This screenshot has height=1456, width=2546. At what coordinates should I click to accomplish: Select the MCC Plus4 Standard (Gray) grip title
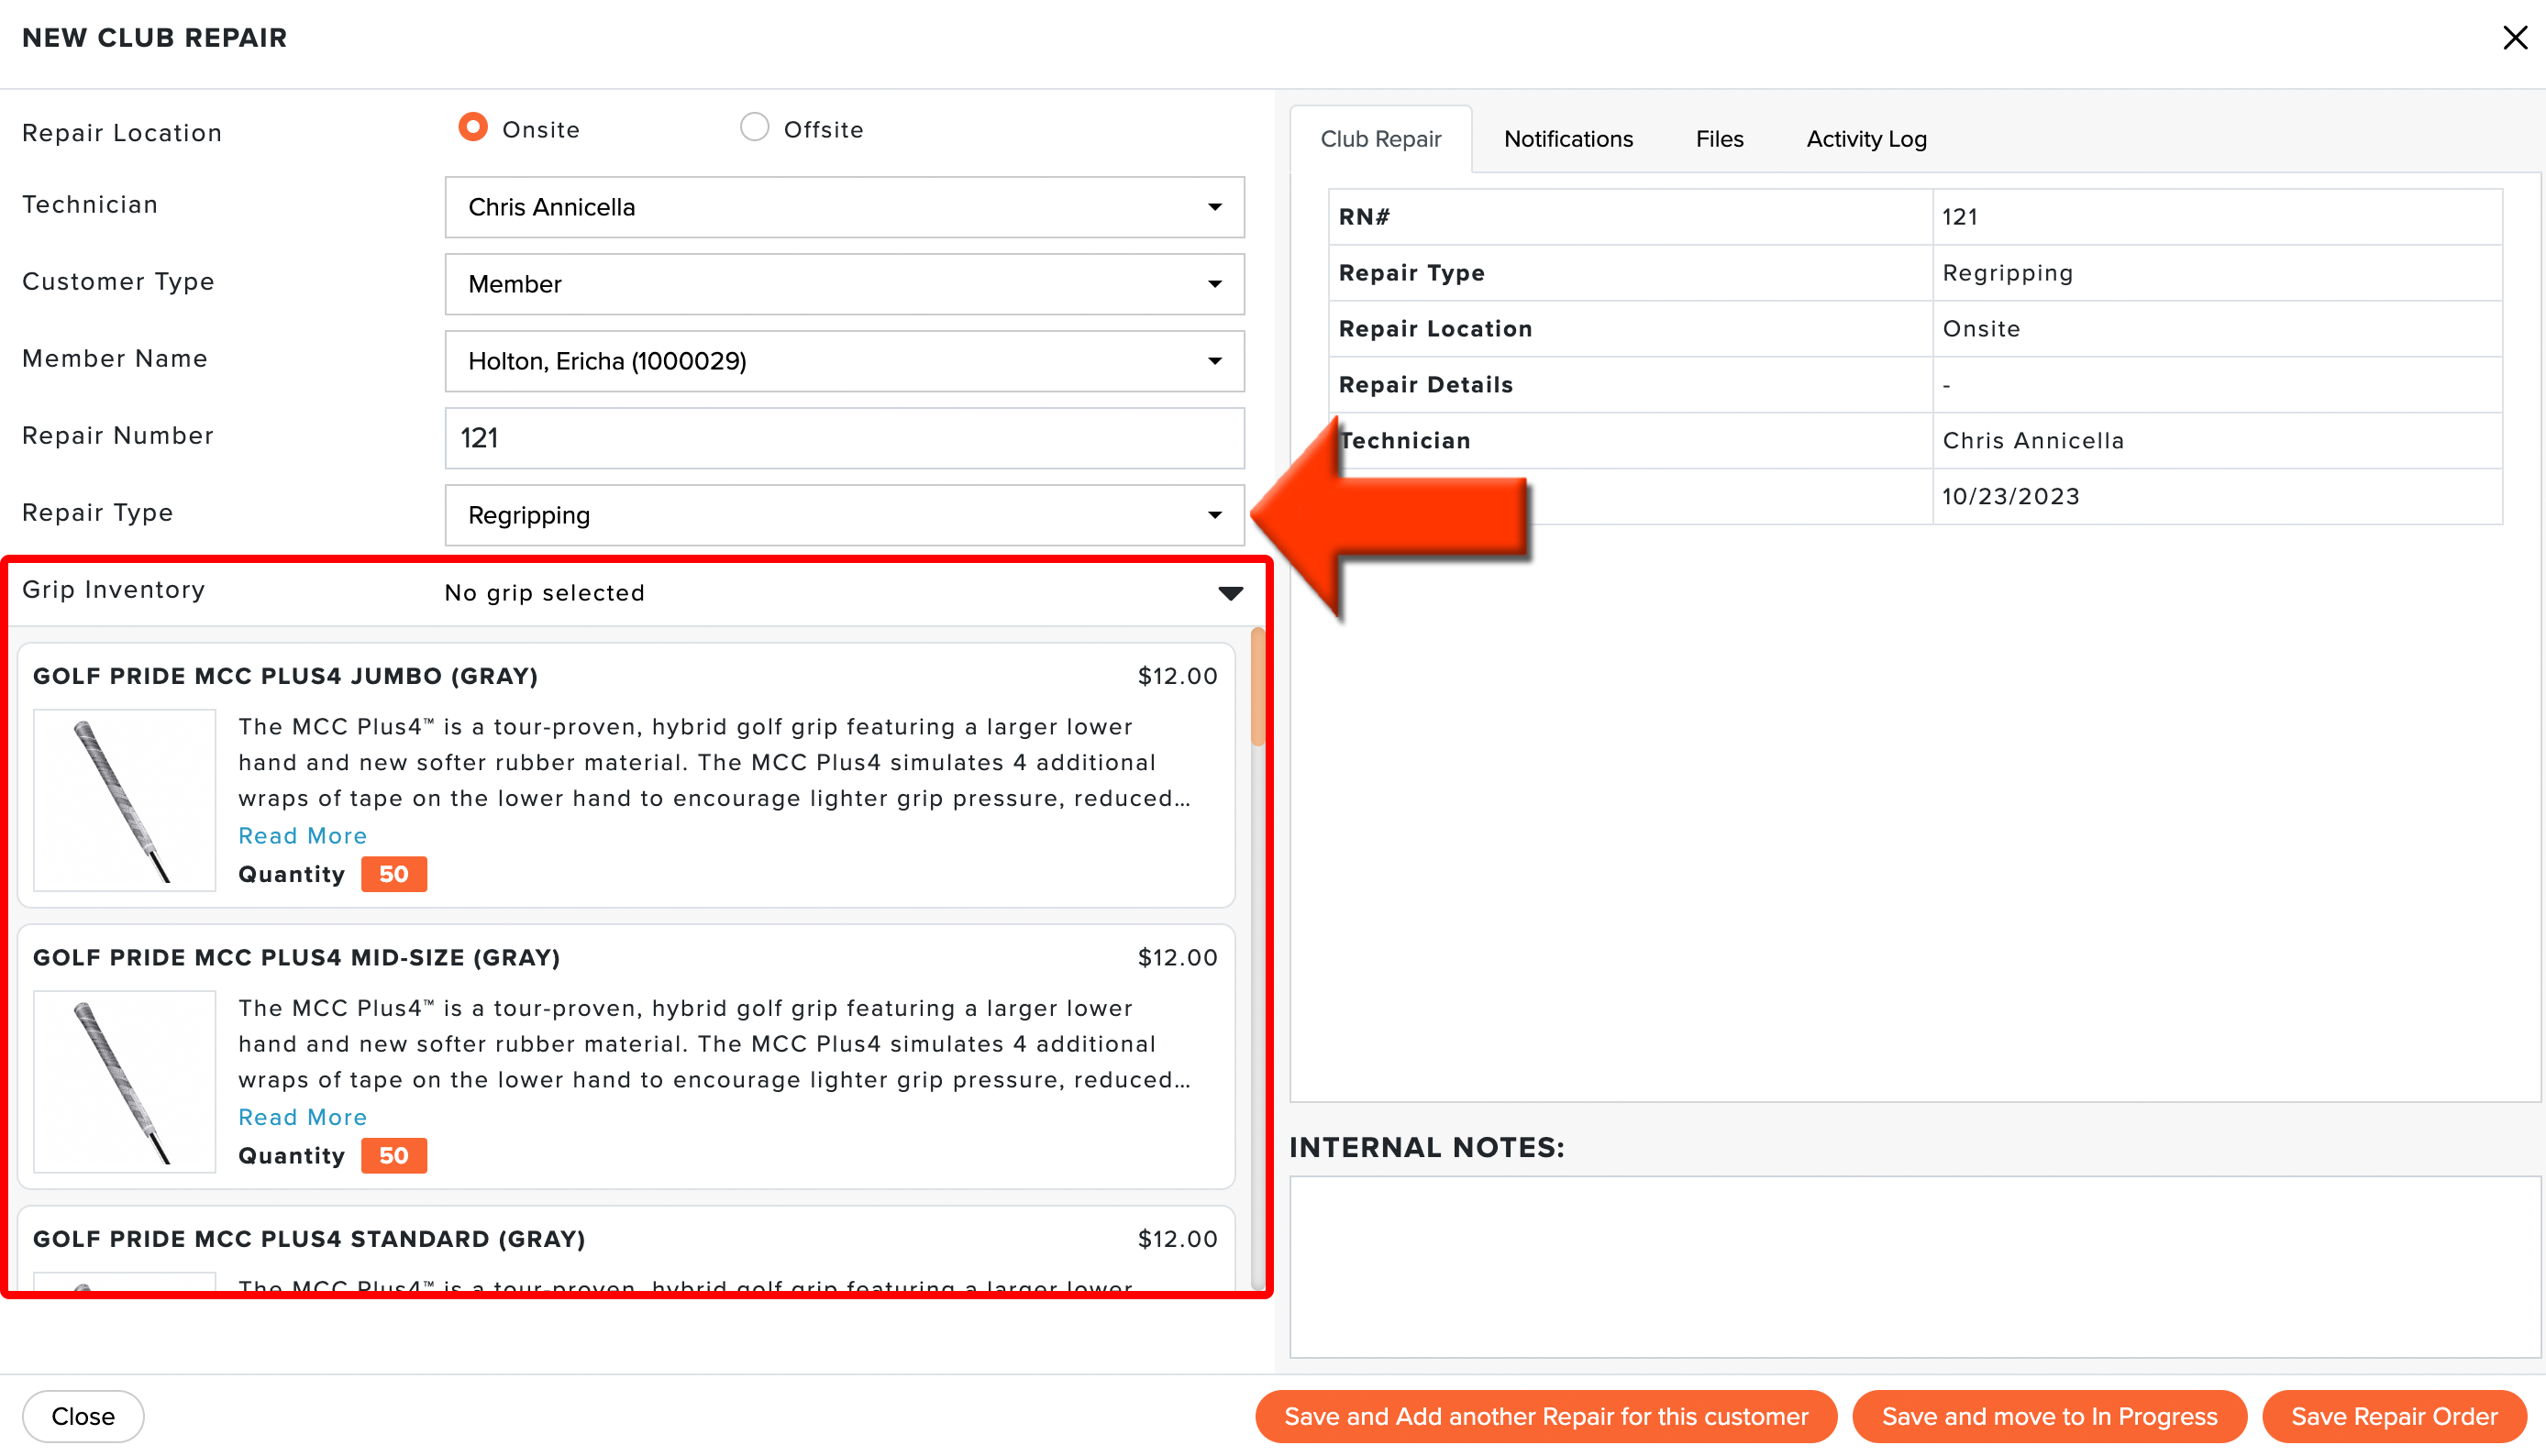point(309,1239)
